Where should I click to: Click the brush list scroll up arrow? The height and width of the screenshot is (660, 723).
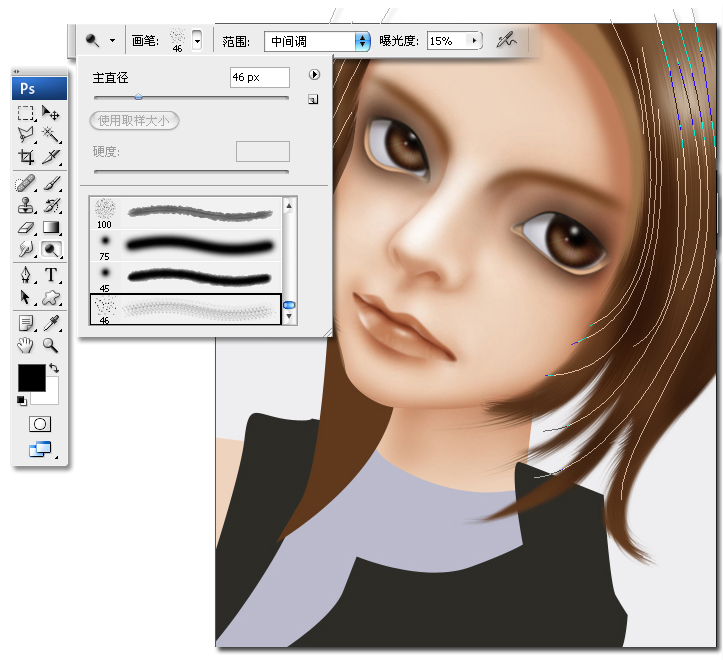coord(289,206)
